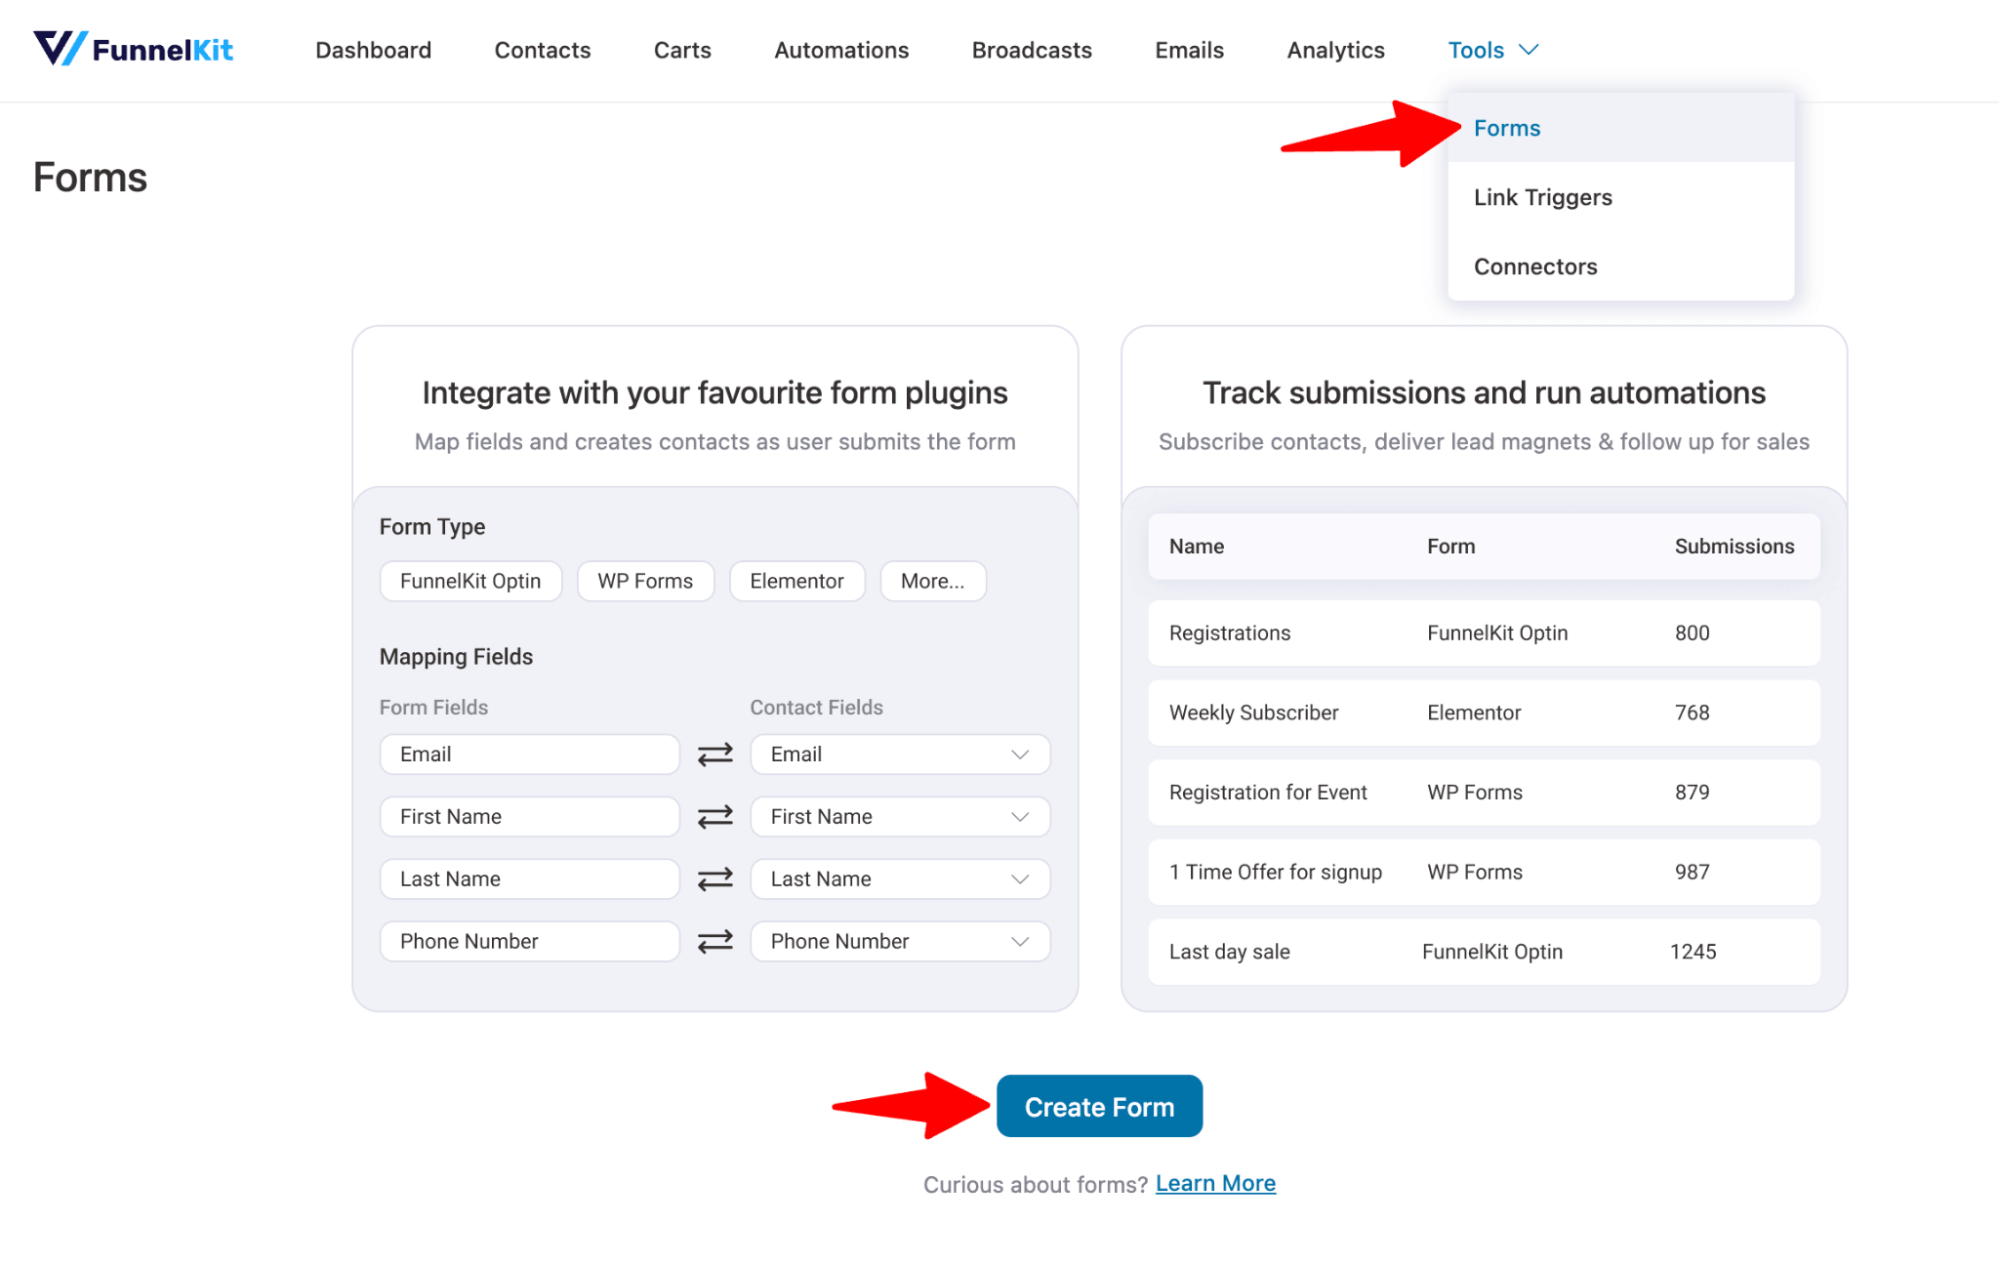Click the 800 submissions value

click(1692, 633)
